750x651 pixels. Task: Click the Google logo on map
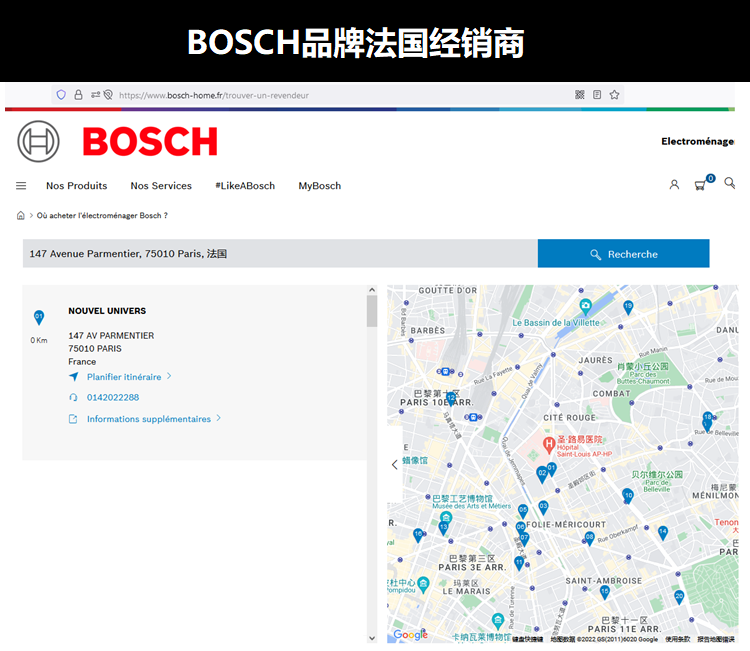(410, 635)
